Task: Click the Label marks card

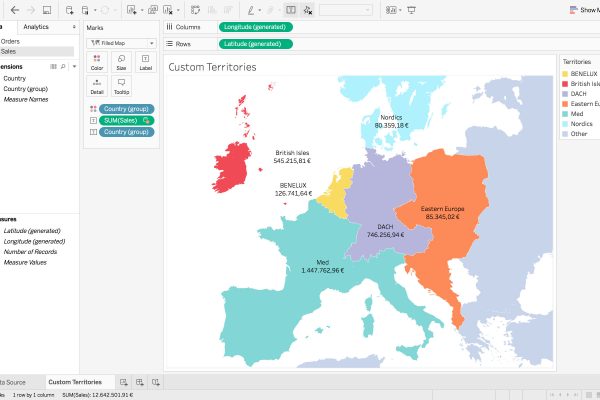Action: [146, 62]
